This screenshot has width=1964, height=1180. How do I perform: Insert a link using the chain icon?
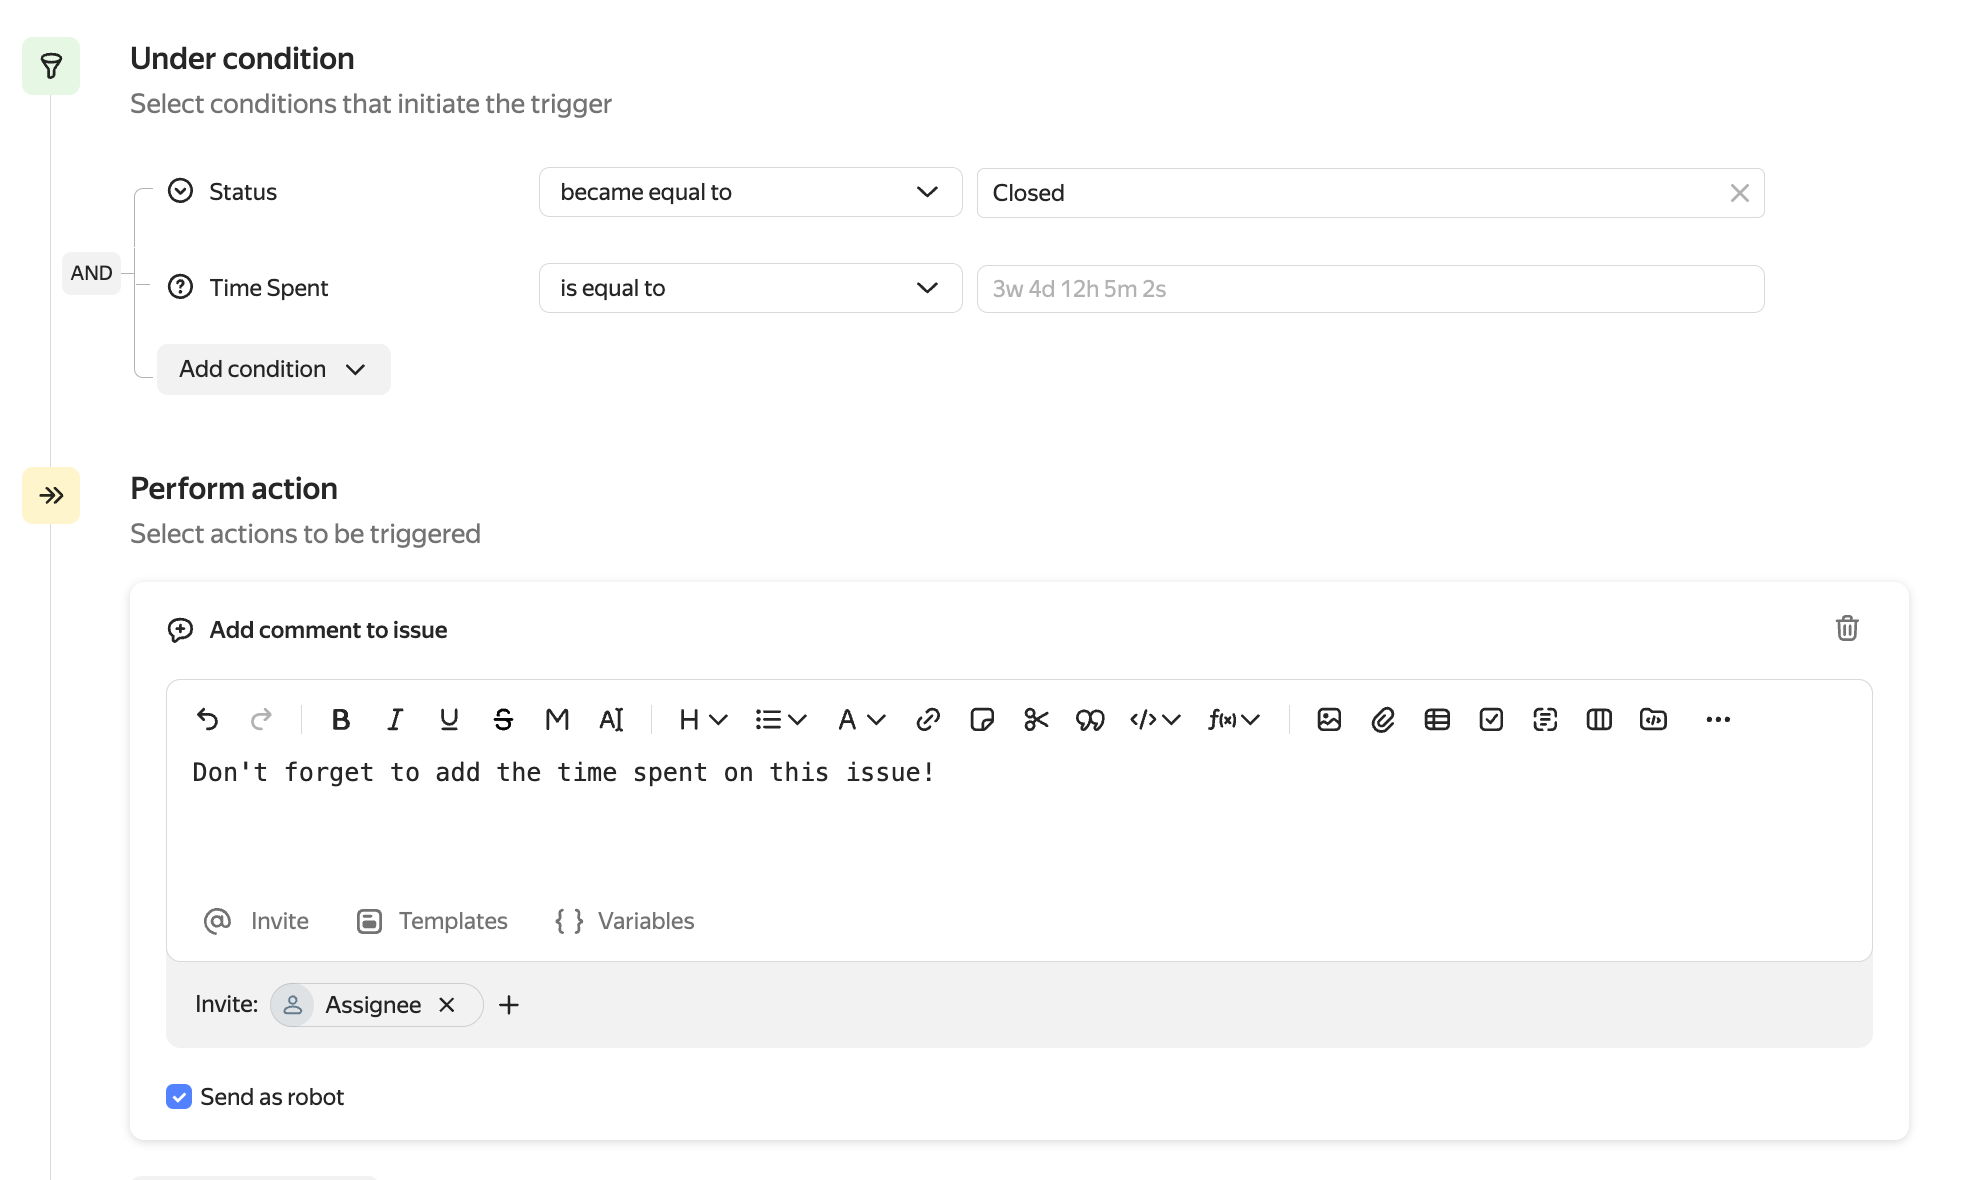(x=928, y=719)
